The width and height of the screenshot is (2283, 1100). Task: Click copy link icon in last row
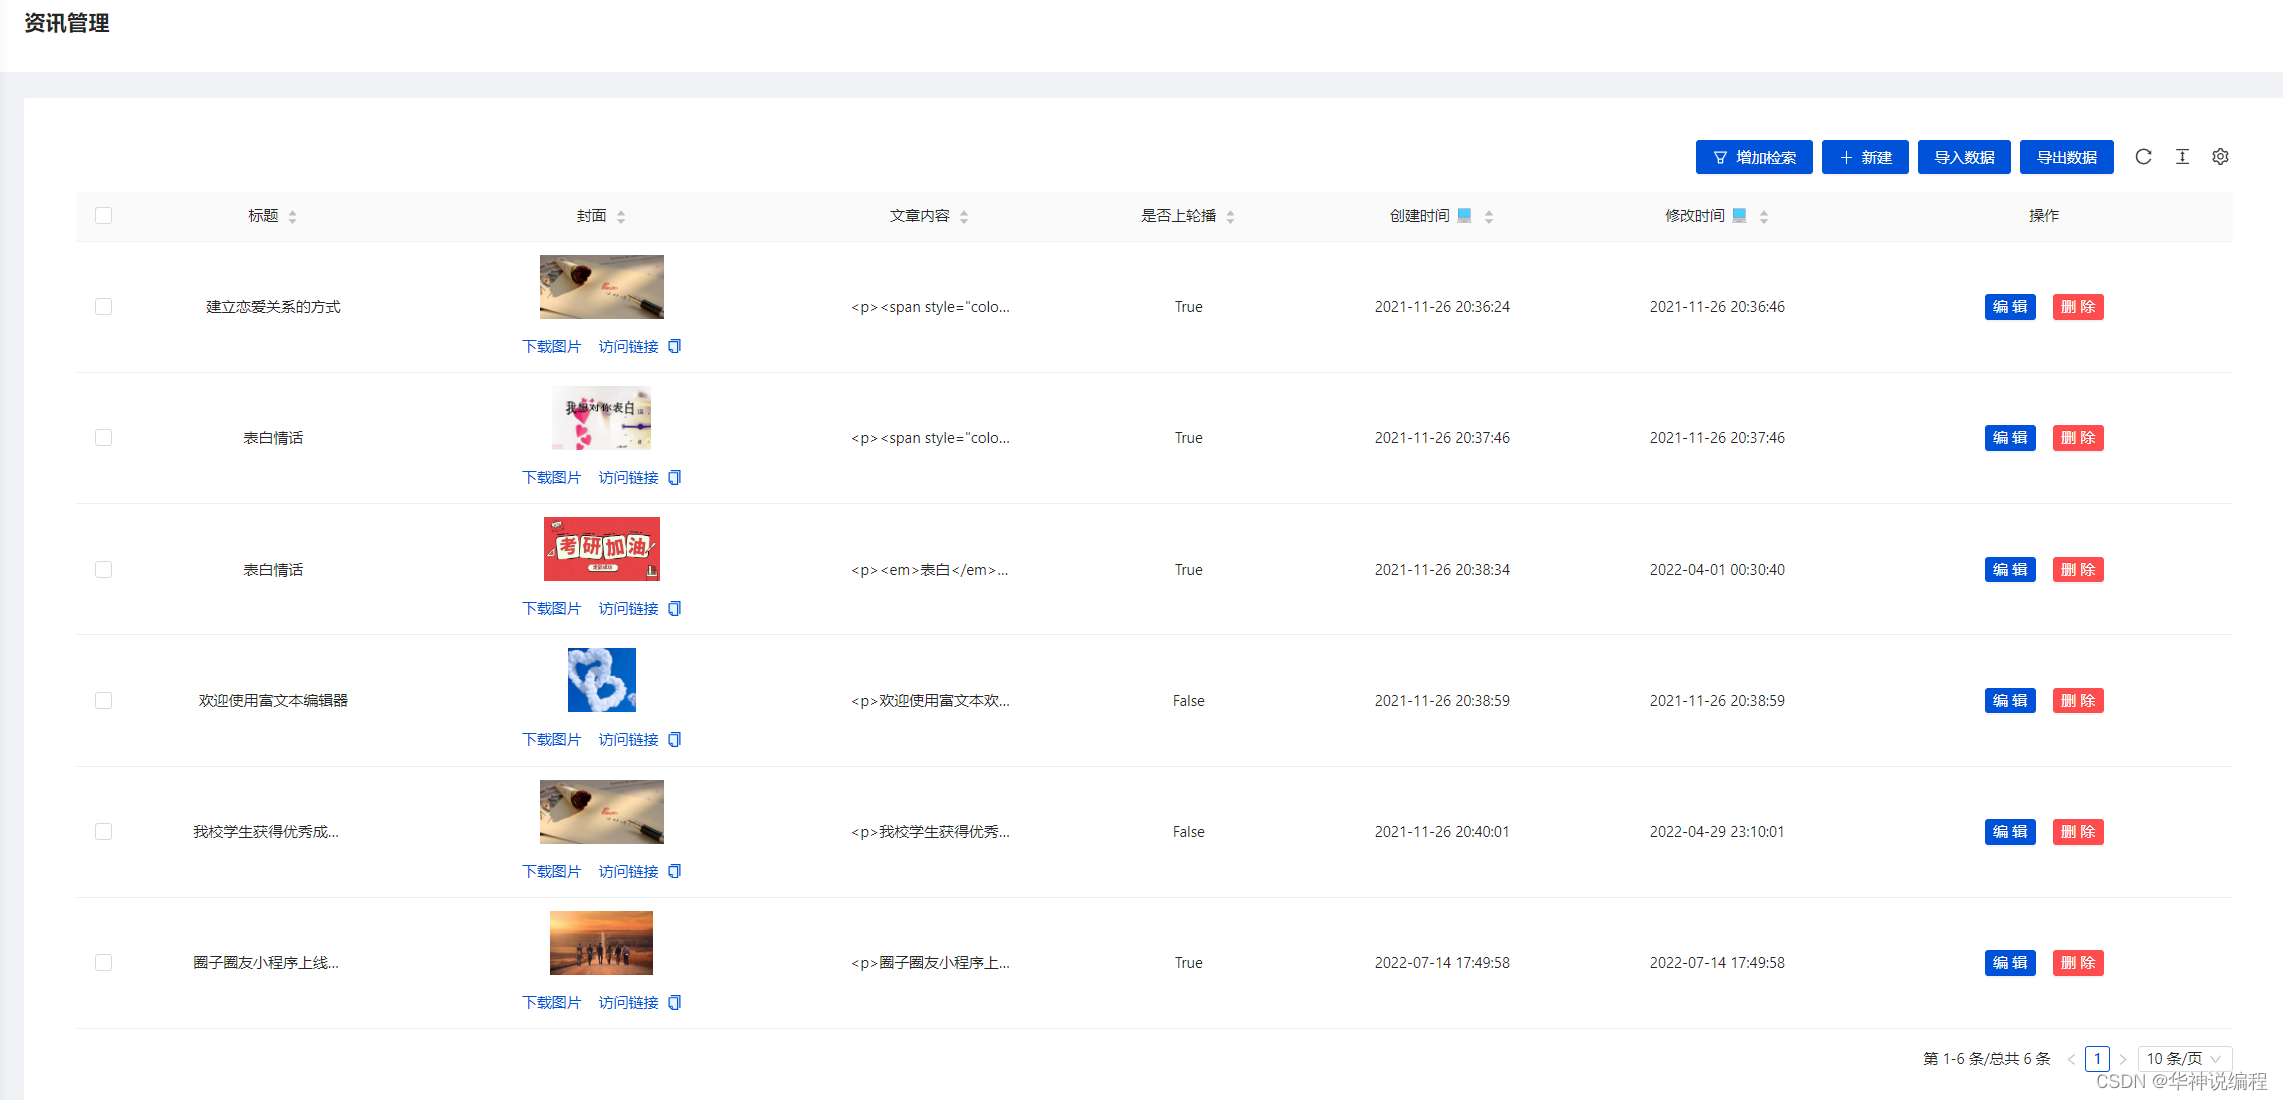tap(675, 1003)
